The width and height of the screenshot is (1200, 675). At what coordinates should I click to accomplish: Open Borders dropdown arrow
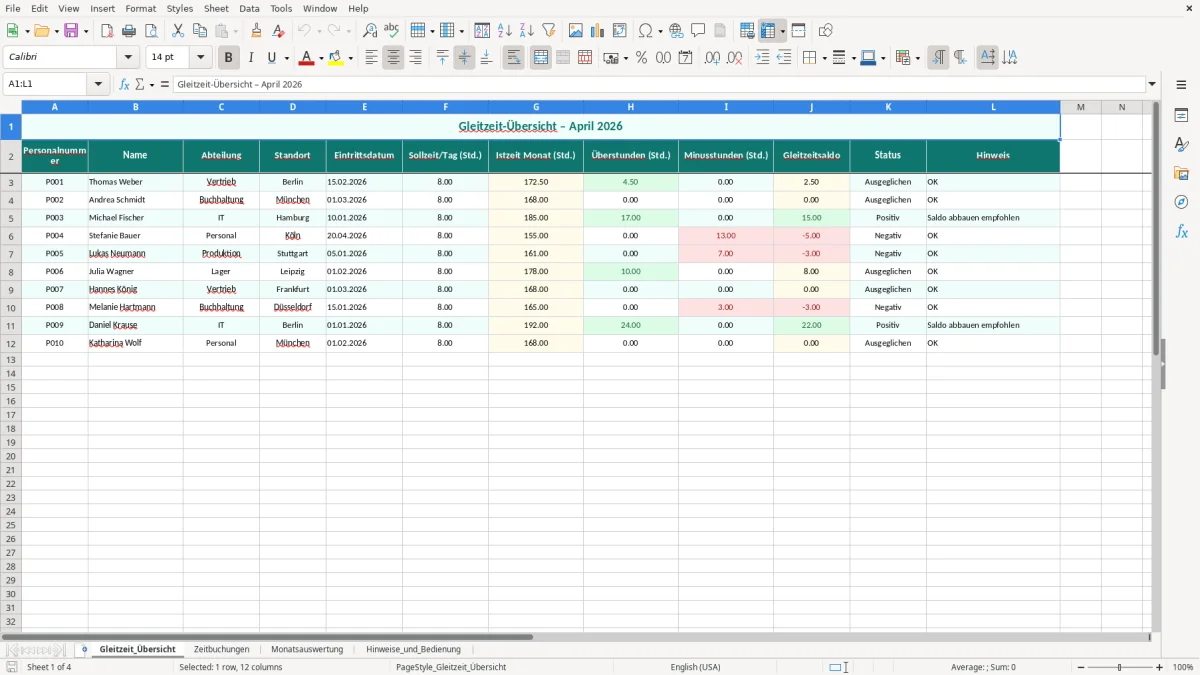[x=824, y=58]
